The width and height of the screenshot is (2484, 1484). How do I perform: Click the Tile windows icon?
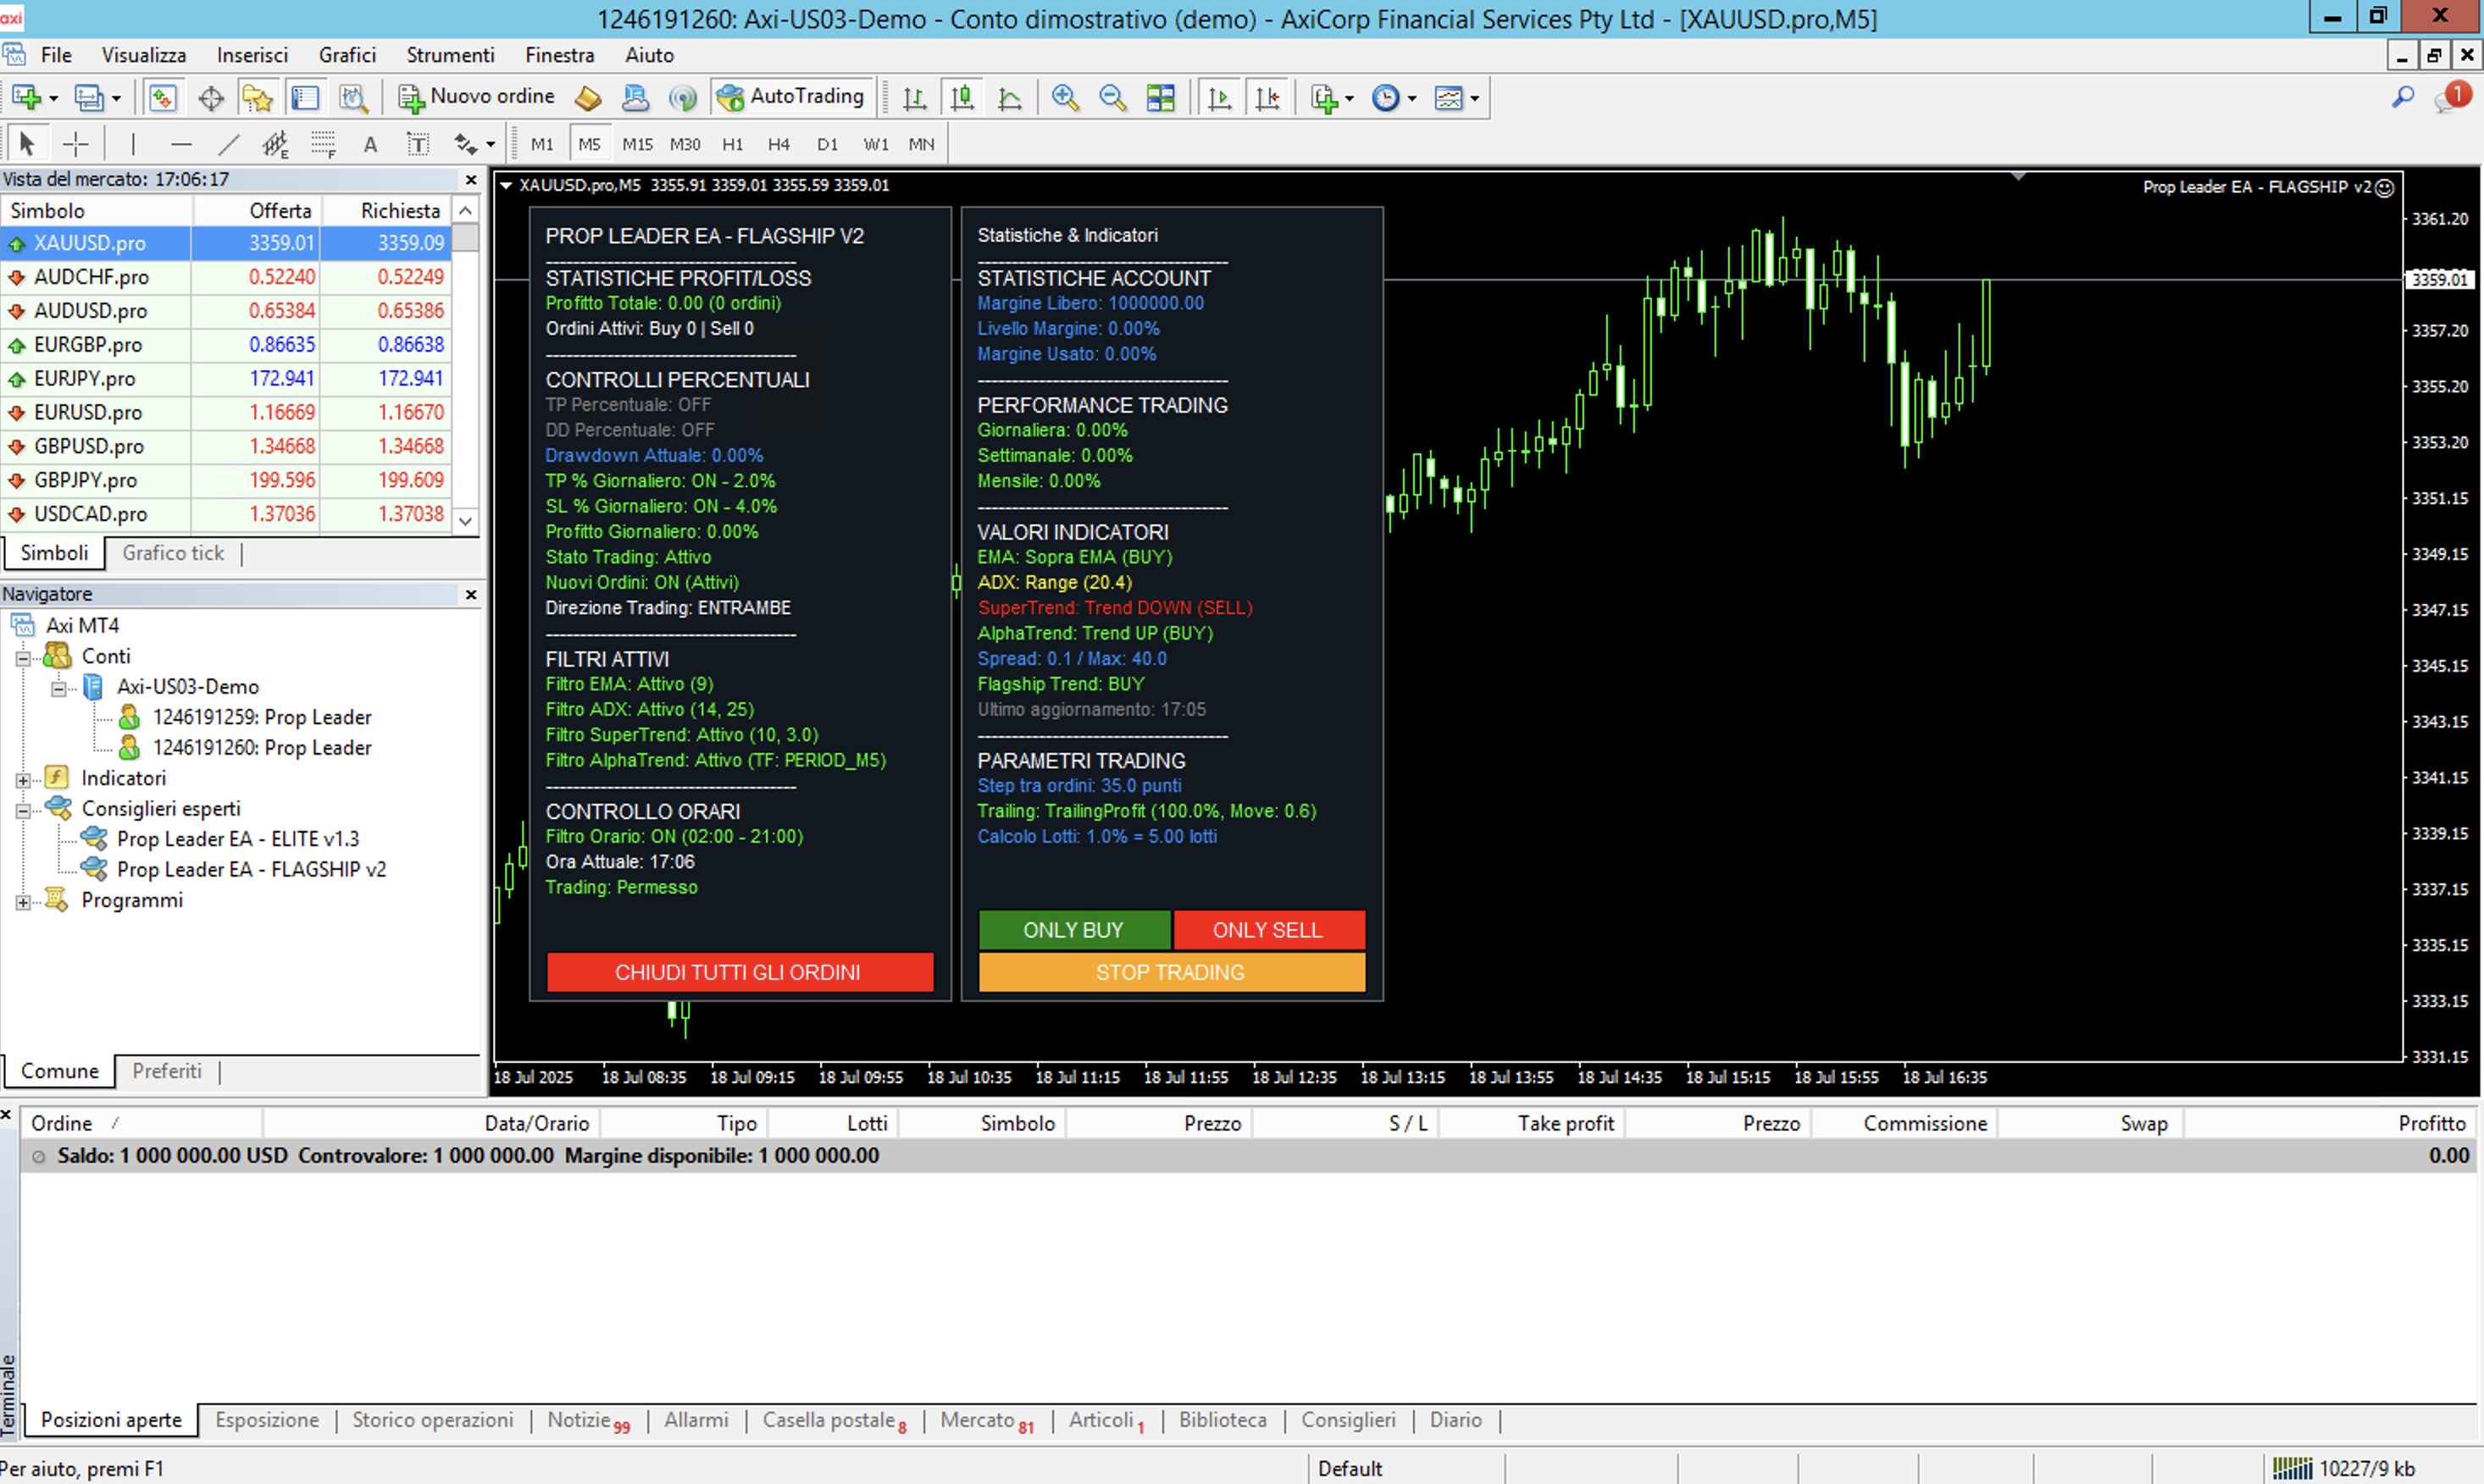(1161, 97)
